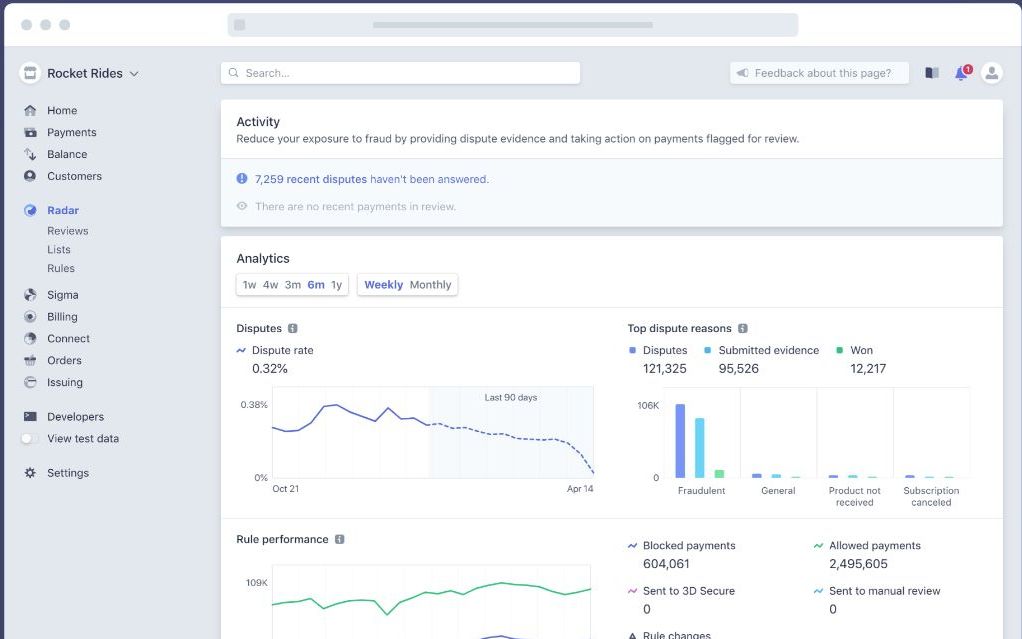Toggle the View test data switch
This screenshot has height=639, width=1022.
(x=30, y=439)
